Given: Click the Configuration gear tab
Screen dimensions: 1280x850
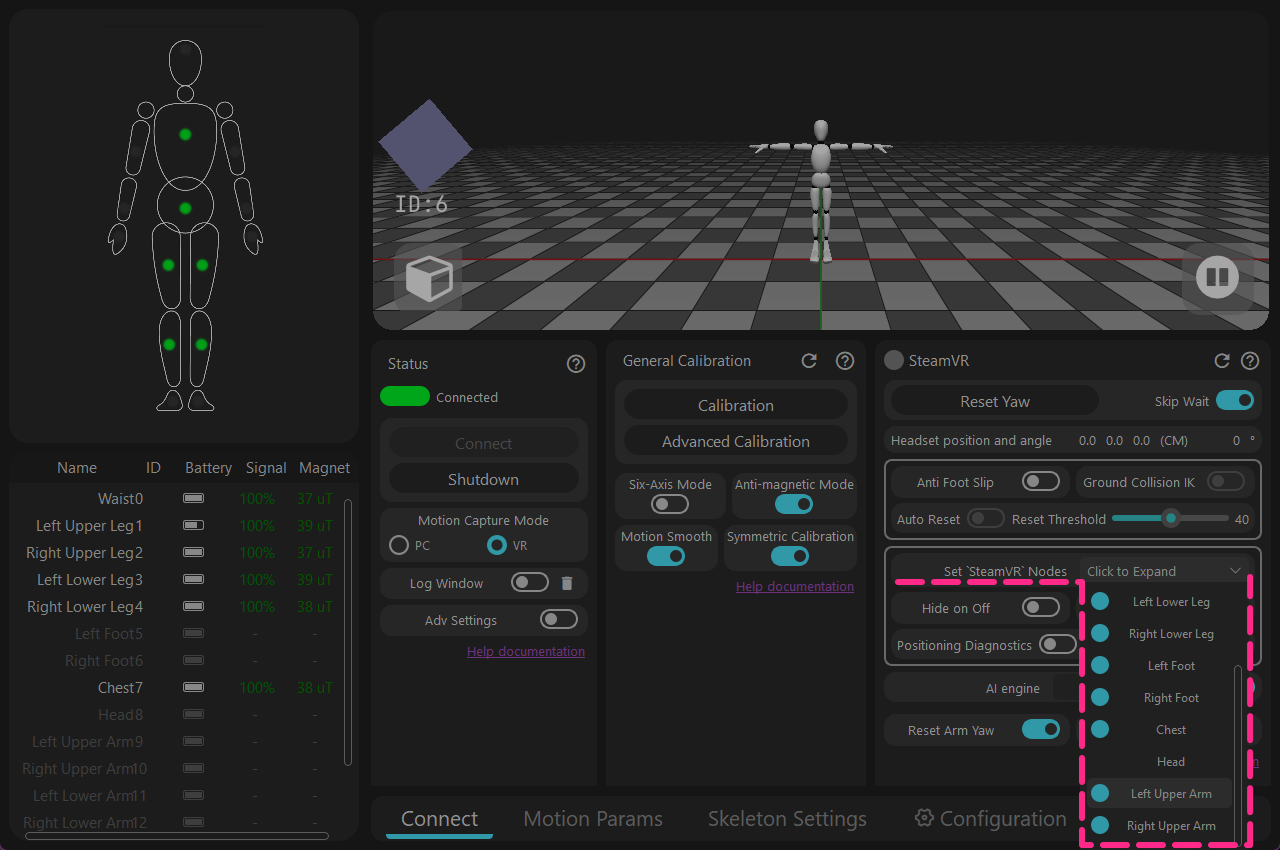Looking at the screenshot, I should click(990, 819).
